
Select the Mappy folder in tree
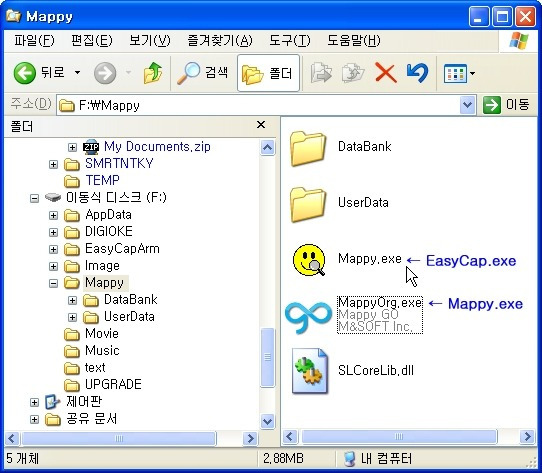(x=104, y=282)
